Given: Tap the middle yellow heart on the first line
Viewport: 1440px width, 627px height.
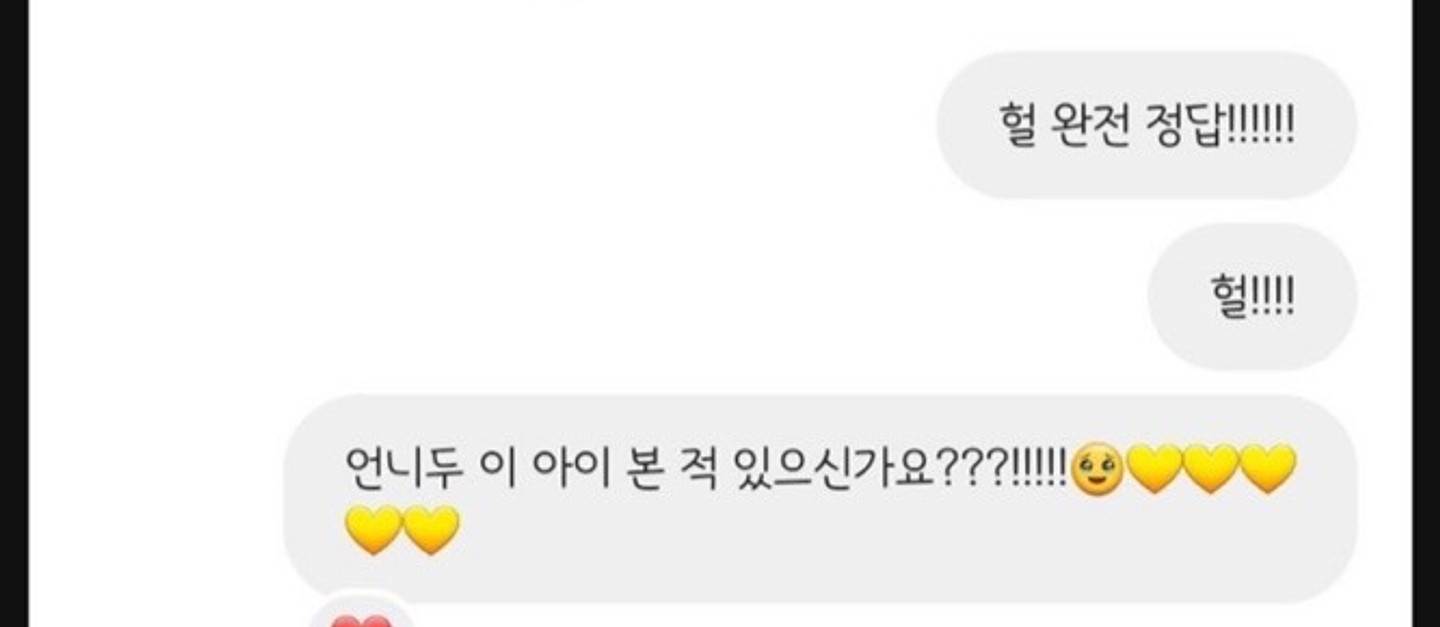Looking at the screenshot, I should [x=1211, y=470].
